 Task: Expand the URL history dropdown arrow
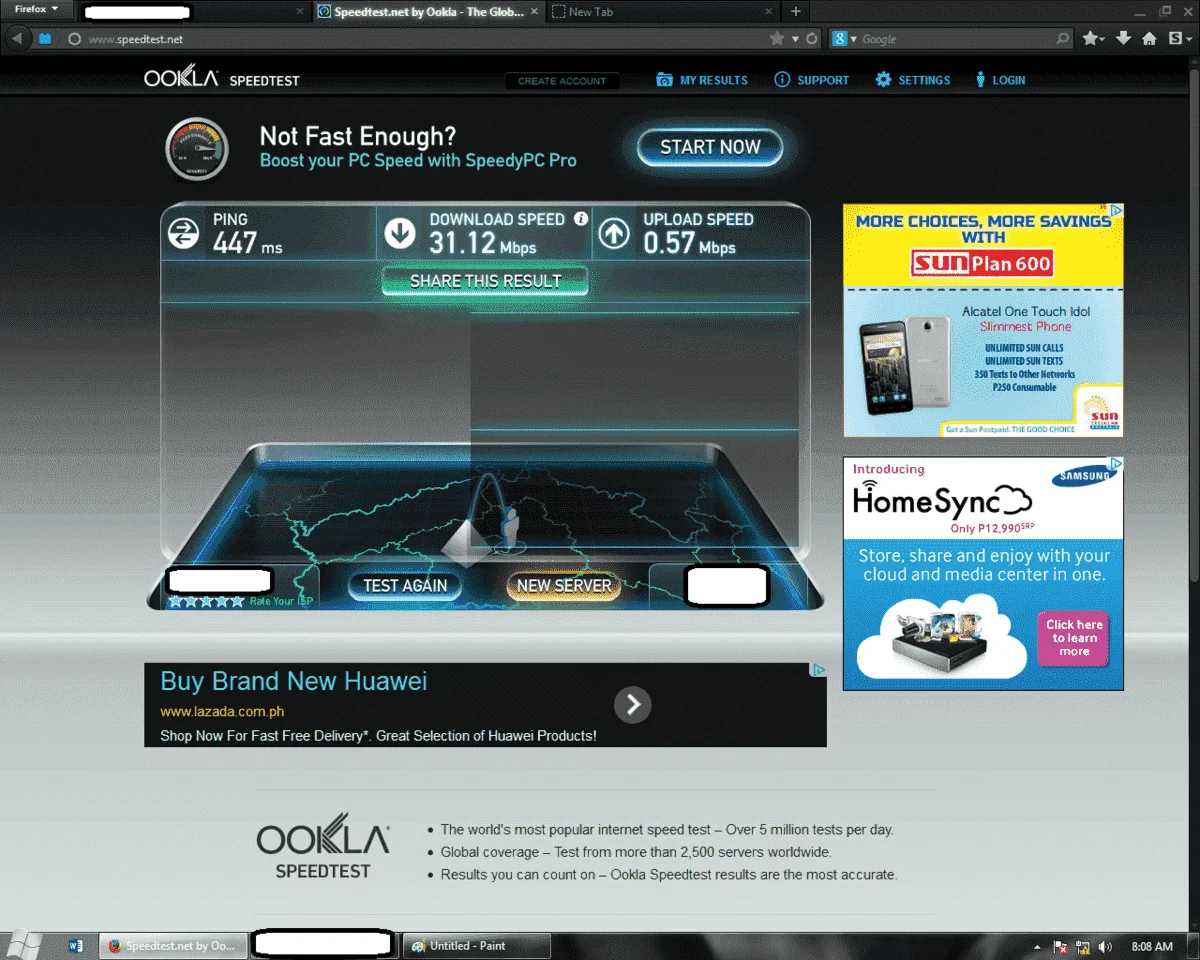coord(795,39)
